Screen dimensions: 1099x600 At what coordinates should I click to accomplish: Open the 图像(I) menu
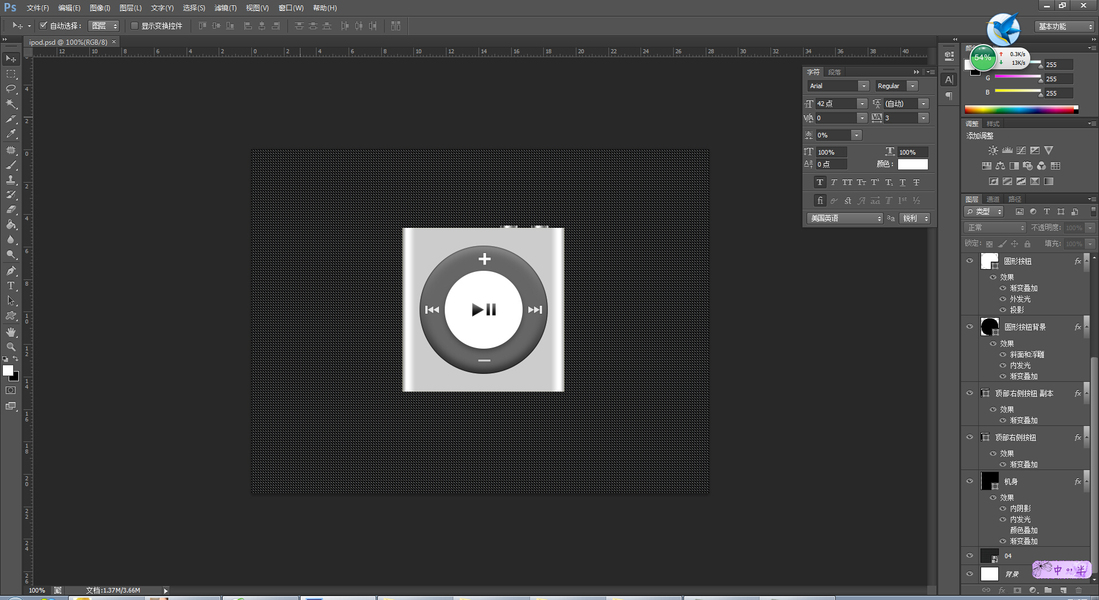(x=100, y=8)
